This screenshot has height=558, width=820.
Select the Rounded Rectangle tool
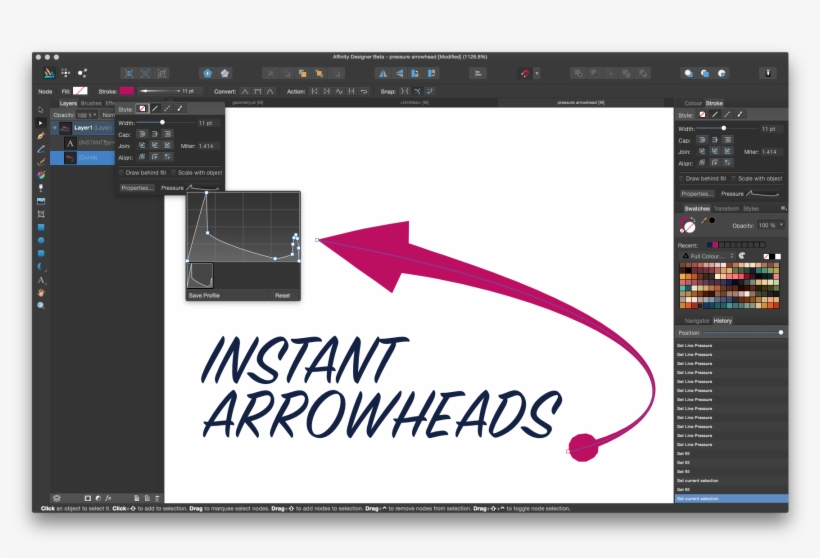41,254
